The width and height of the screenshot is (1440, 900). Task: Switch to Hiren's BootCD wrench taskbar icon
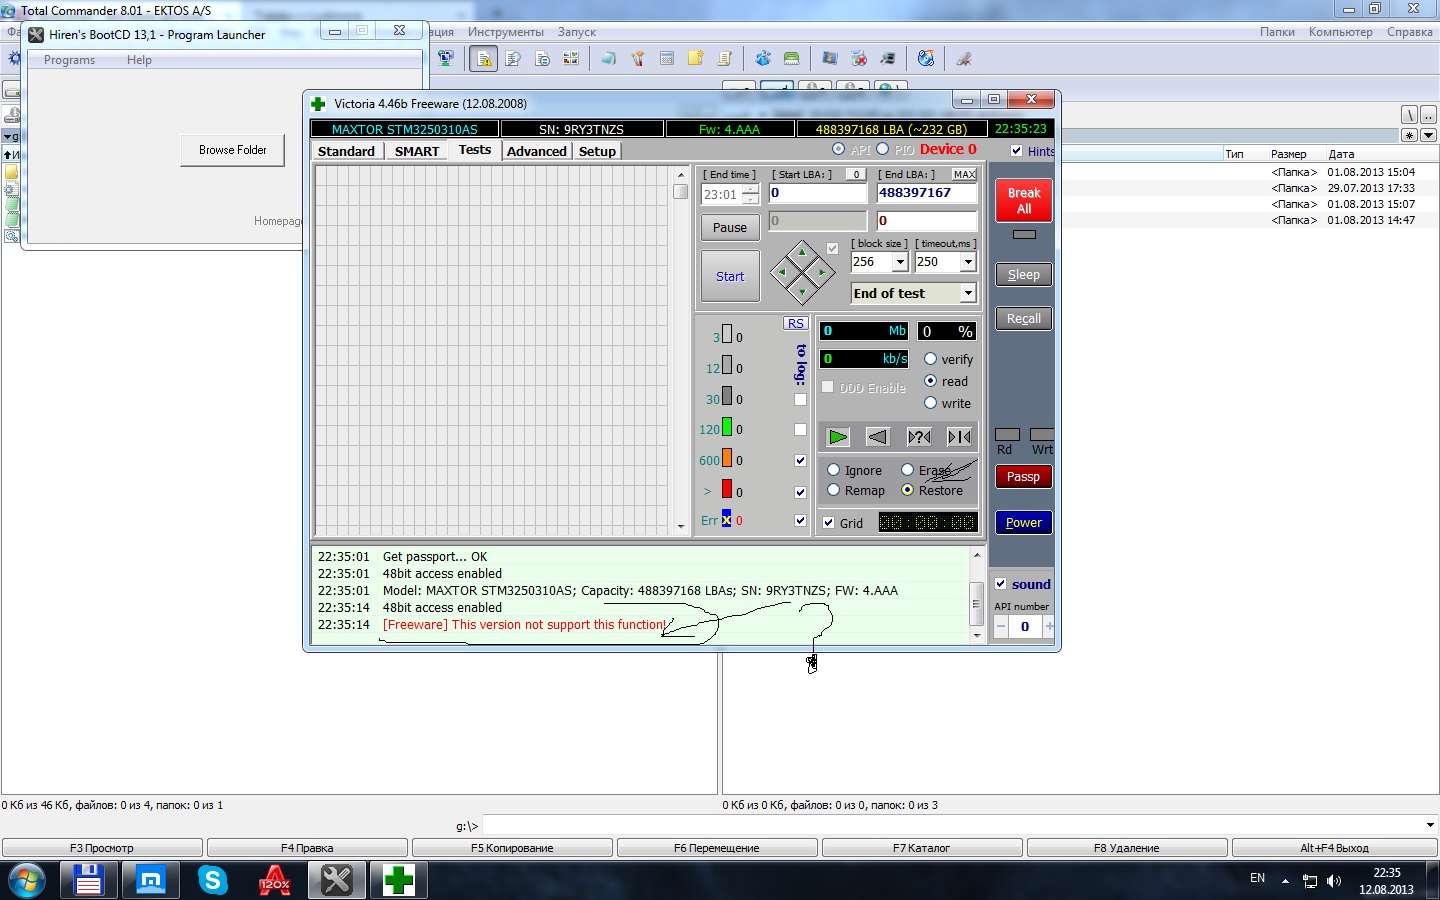337,880
